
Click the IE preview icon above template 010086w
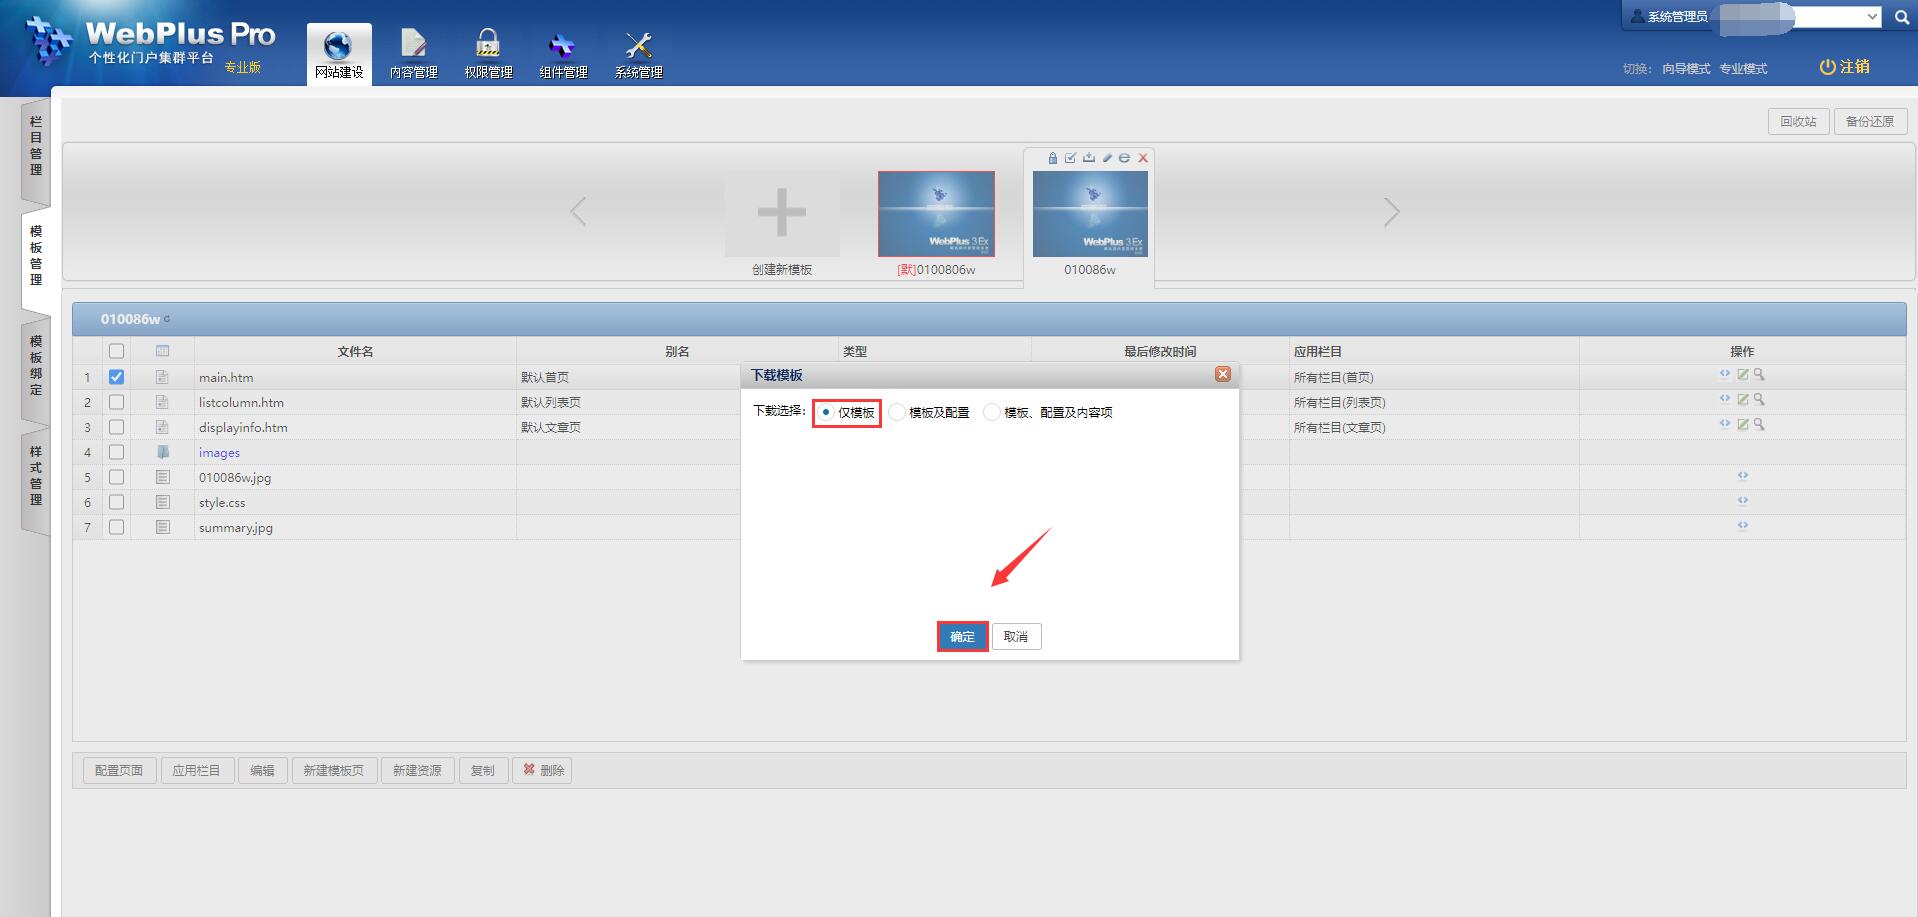(x=1124, y=158)
